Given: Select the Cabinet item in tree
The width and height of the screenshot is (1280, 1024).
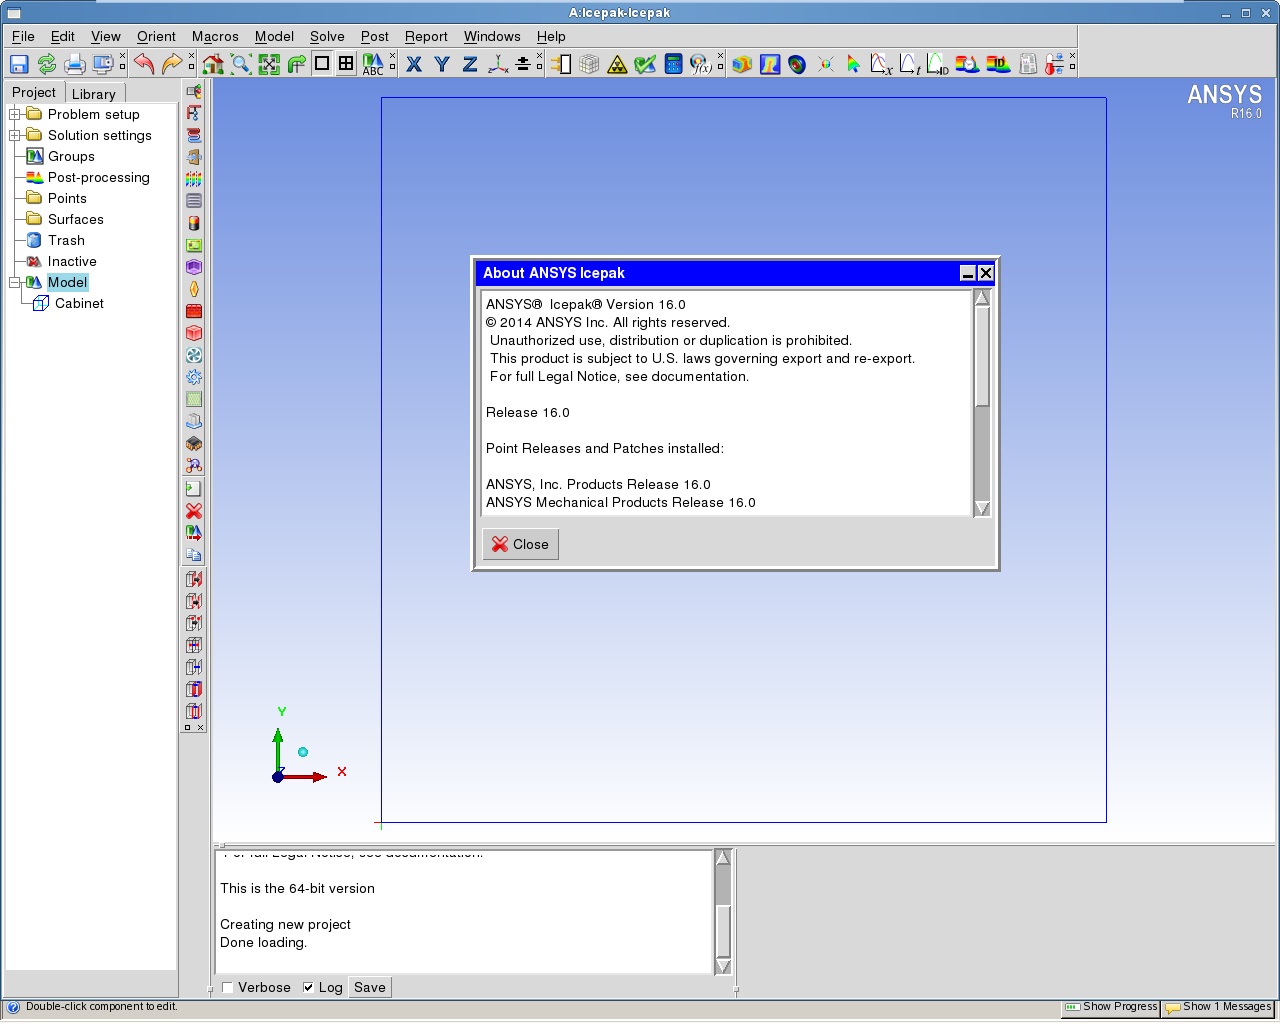Looking at the screenshot, I should (x=79, y=303).
